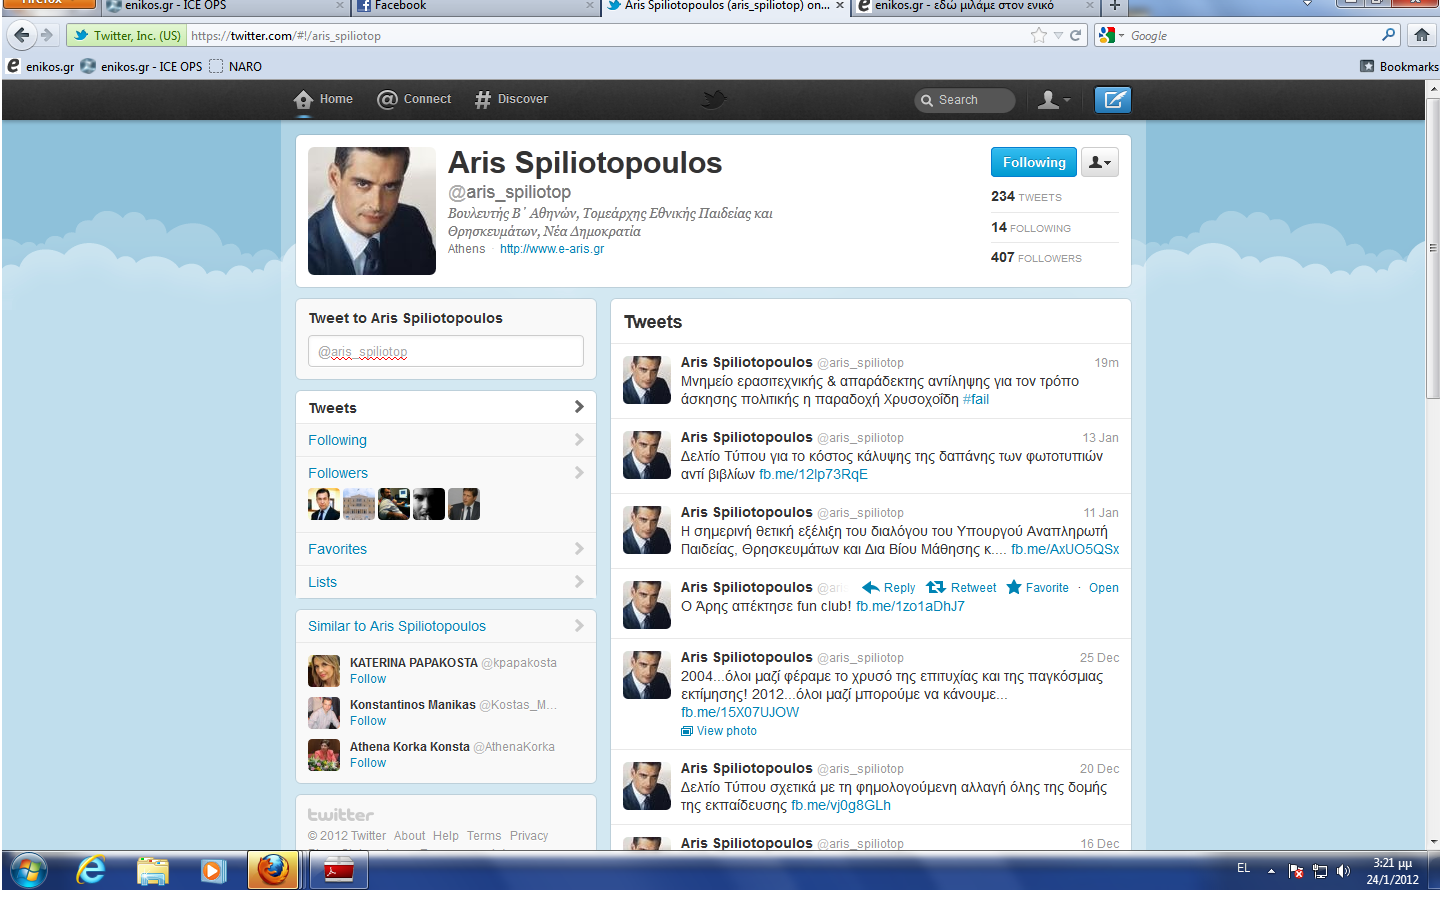The image size is (1440, 900).
Task: Bookmark page with the star icon in address bar
Action: coord(1039,36)
